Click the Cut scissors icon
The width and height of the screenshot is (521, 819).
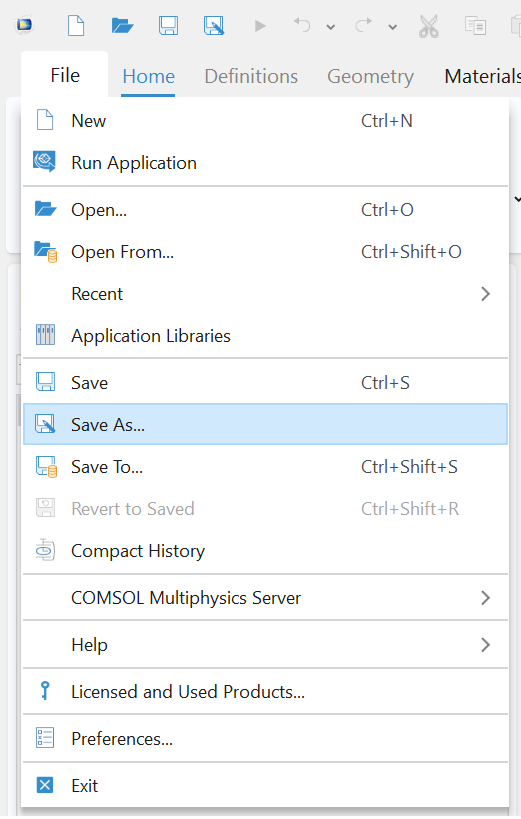point(429,26)
